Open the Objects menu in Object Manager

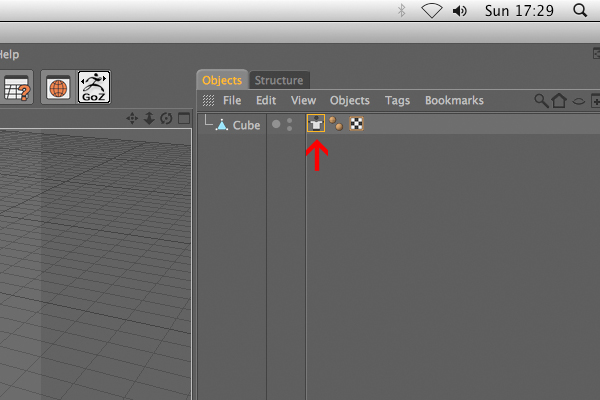click(x=350, y=101)
